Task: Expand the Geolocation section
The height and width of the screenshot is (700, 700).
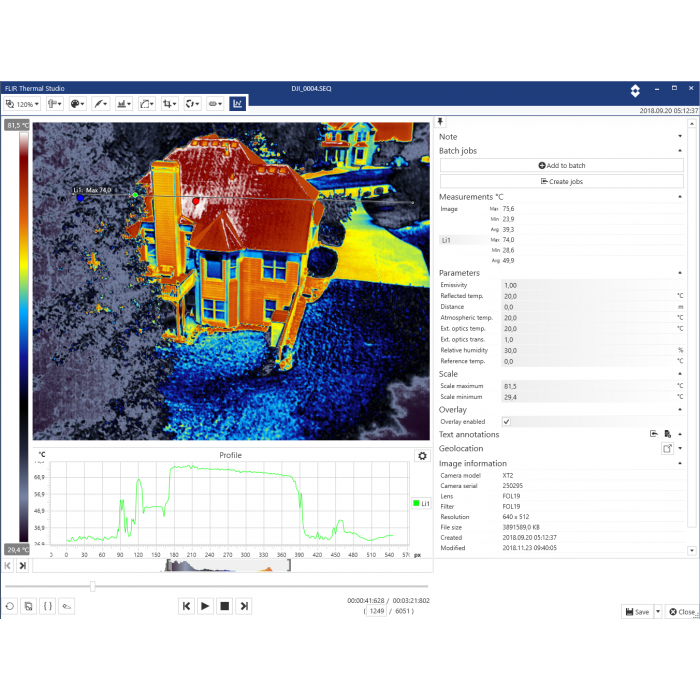Action: click(680, 448)
